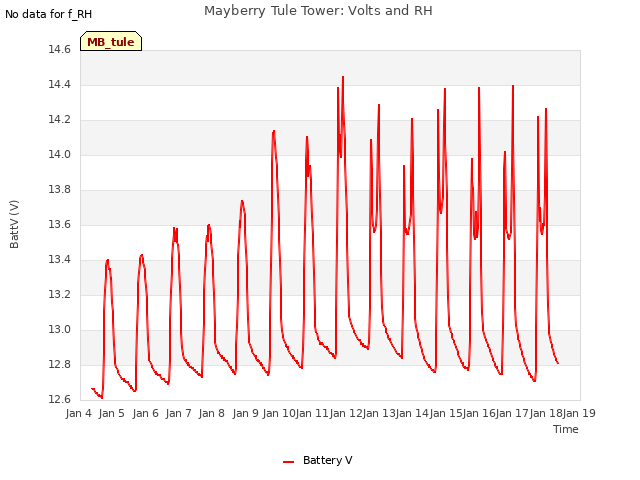
Task: Click the Jan 19 x-axis label
Action: [579, 413]
